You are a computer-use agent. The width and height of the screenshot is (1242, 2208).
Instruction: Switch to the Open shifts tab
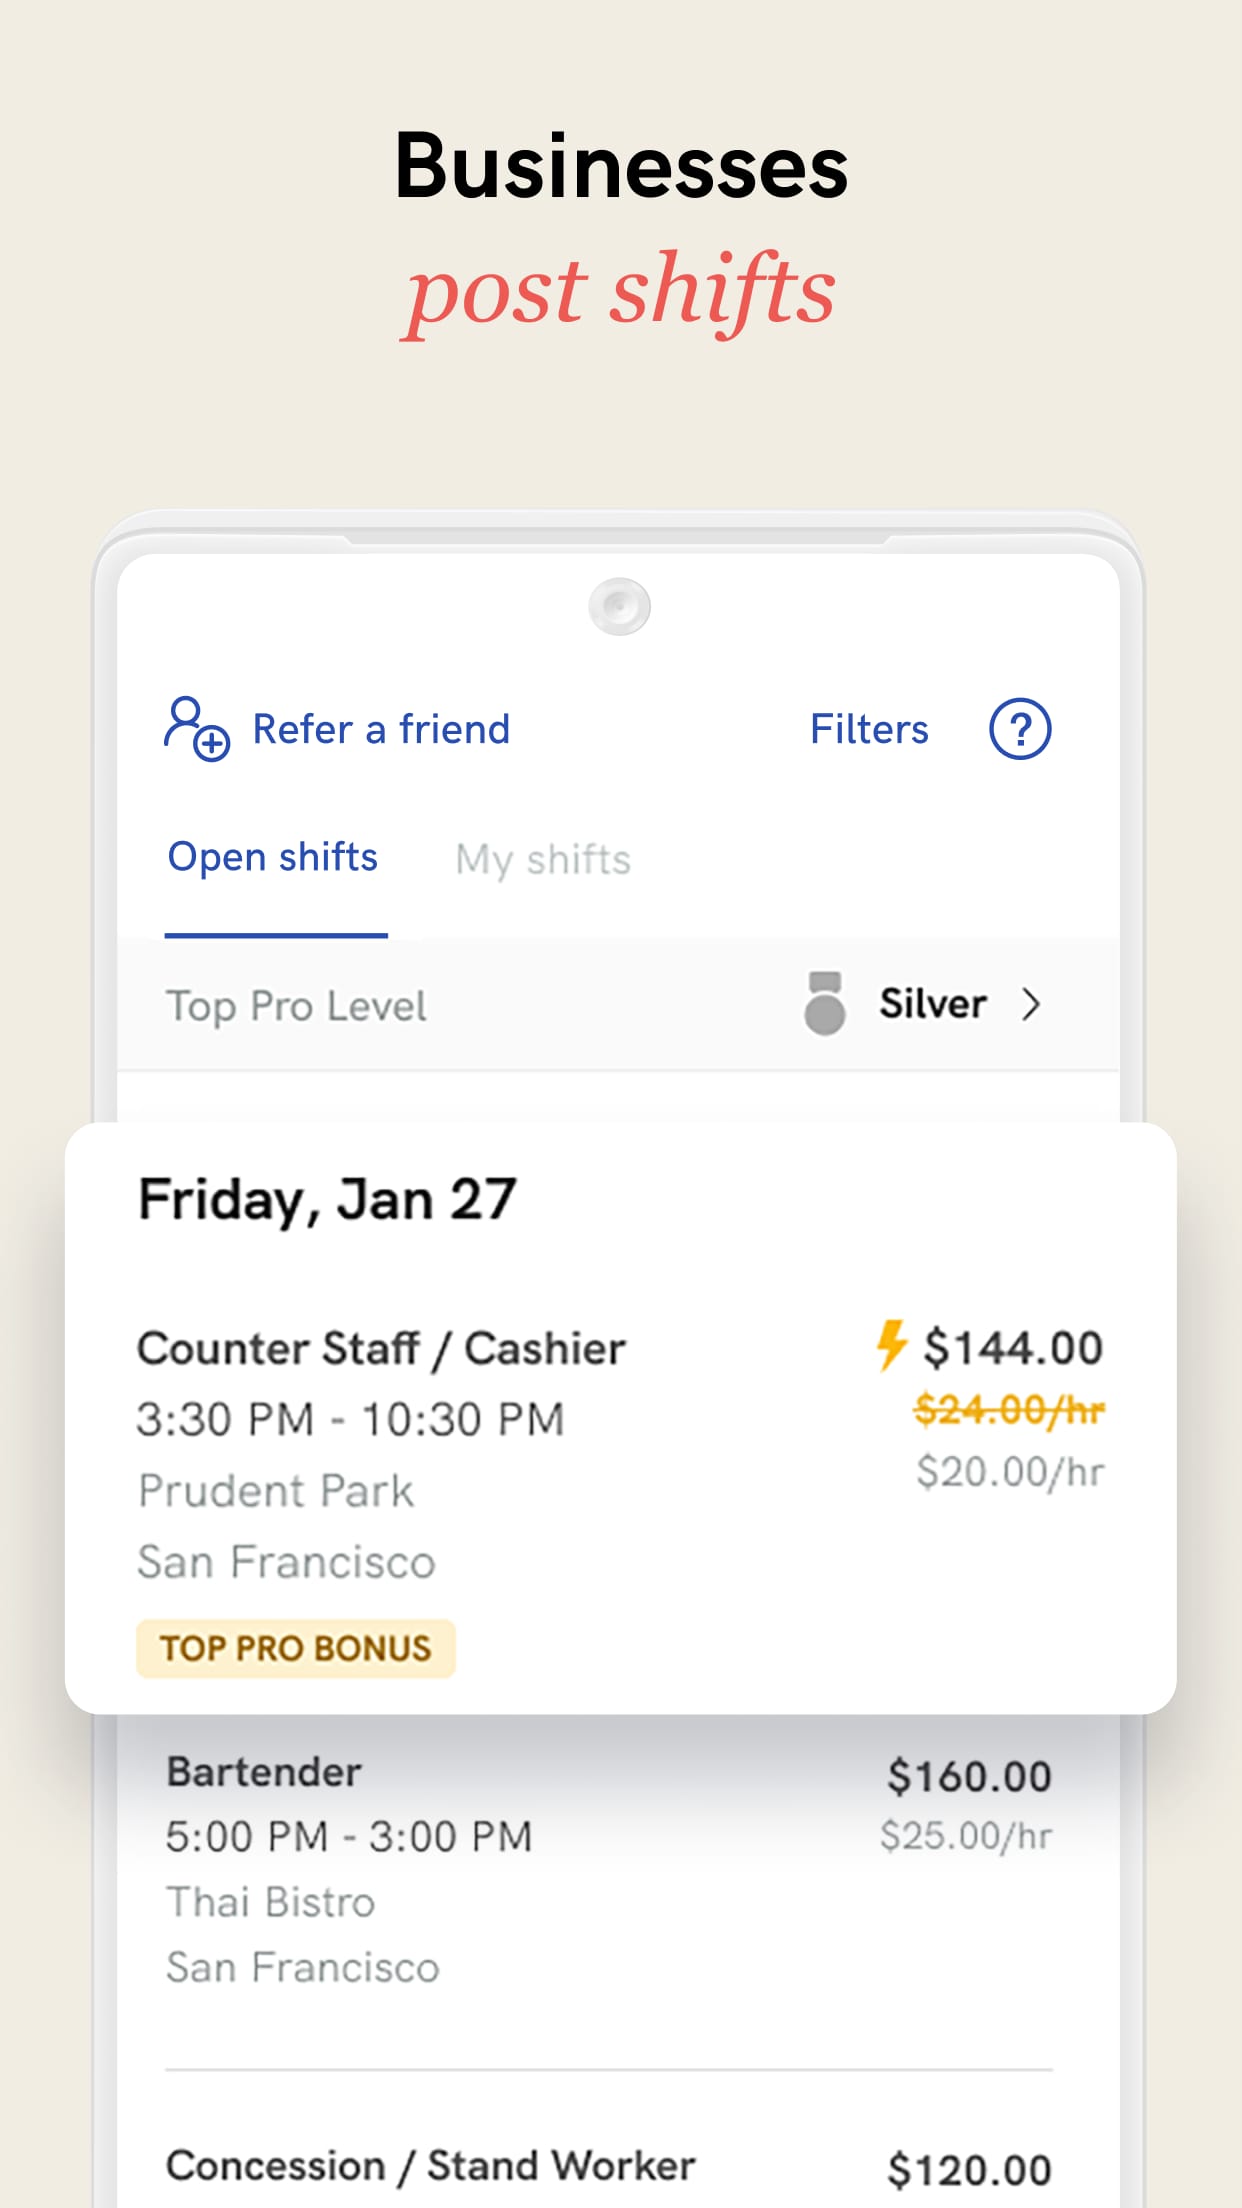(x=273, y=858)
